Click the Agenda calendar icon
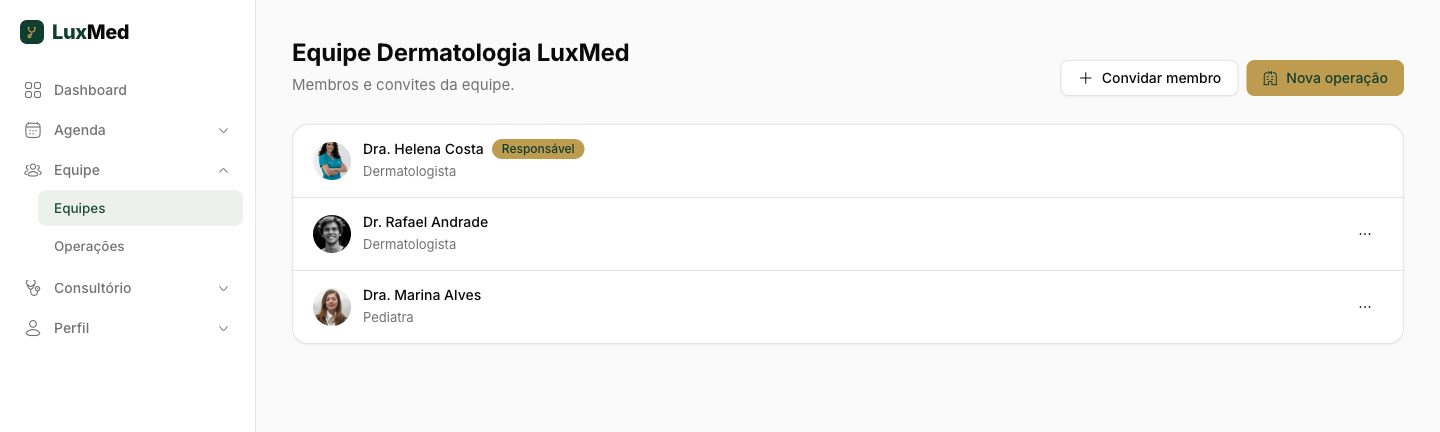 (x=33, y=130)
